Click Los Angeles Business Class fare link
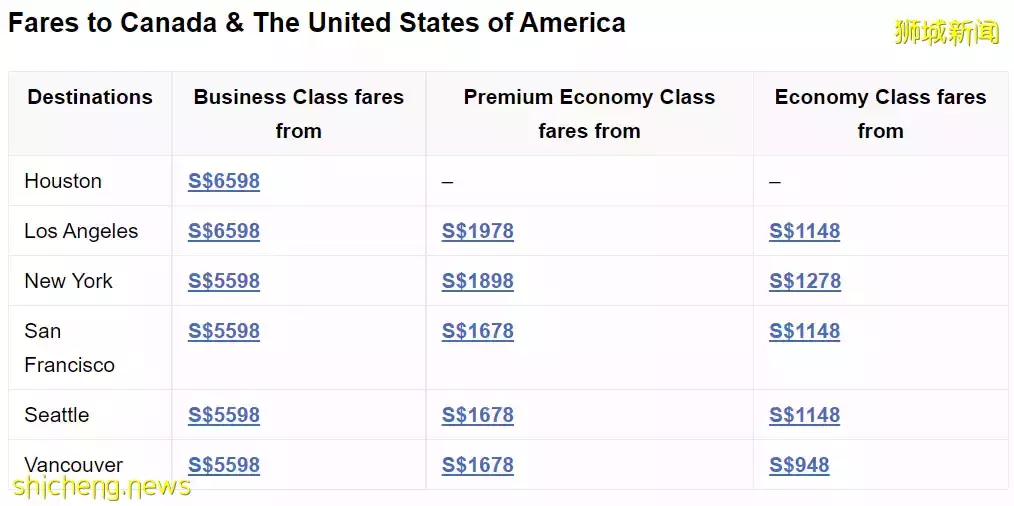The image size is (1014, 506). tap(224, 231)
